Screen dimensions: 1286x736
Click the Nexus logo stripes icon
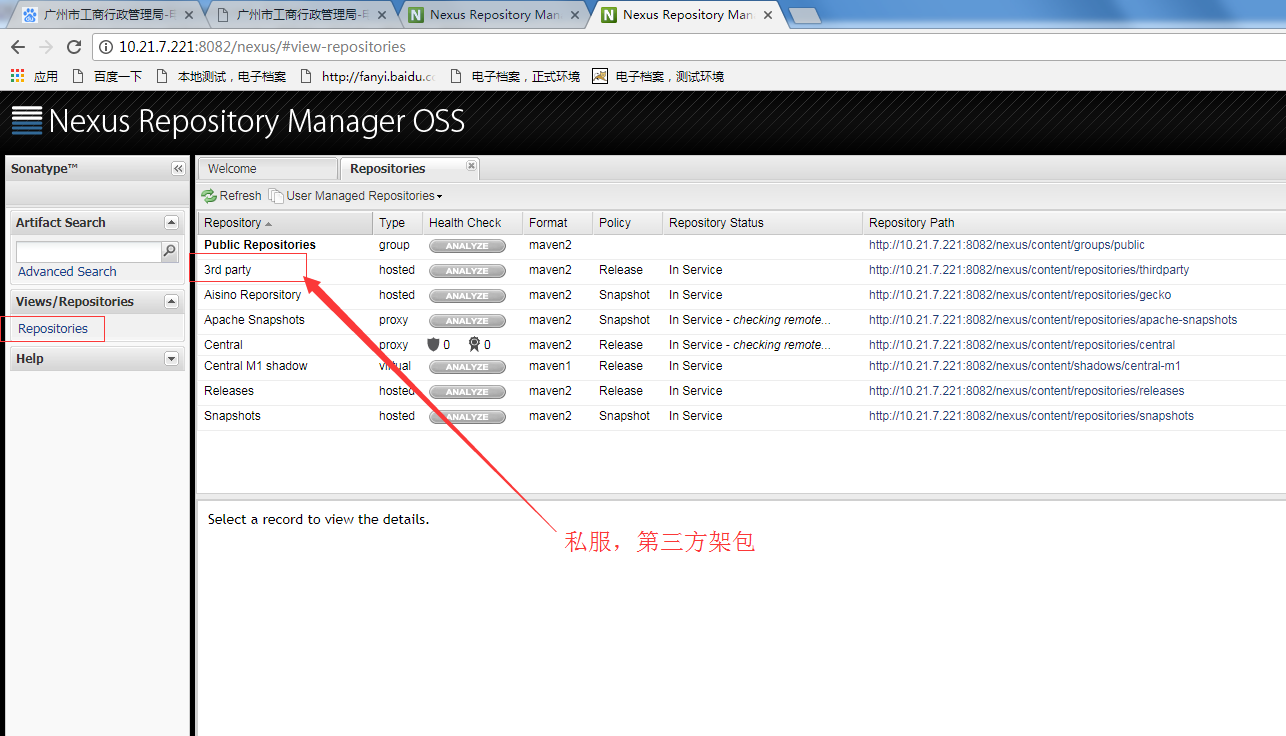(x=27, y=120)
